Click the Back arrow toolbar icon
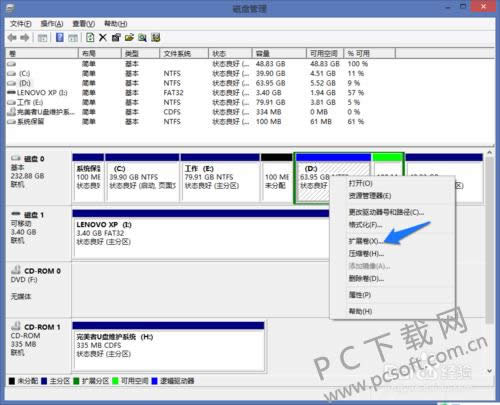Image resolution: width=500 pixels, height=405 pixels. click(12, 38)
